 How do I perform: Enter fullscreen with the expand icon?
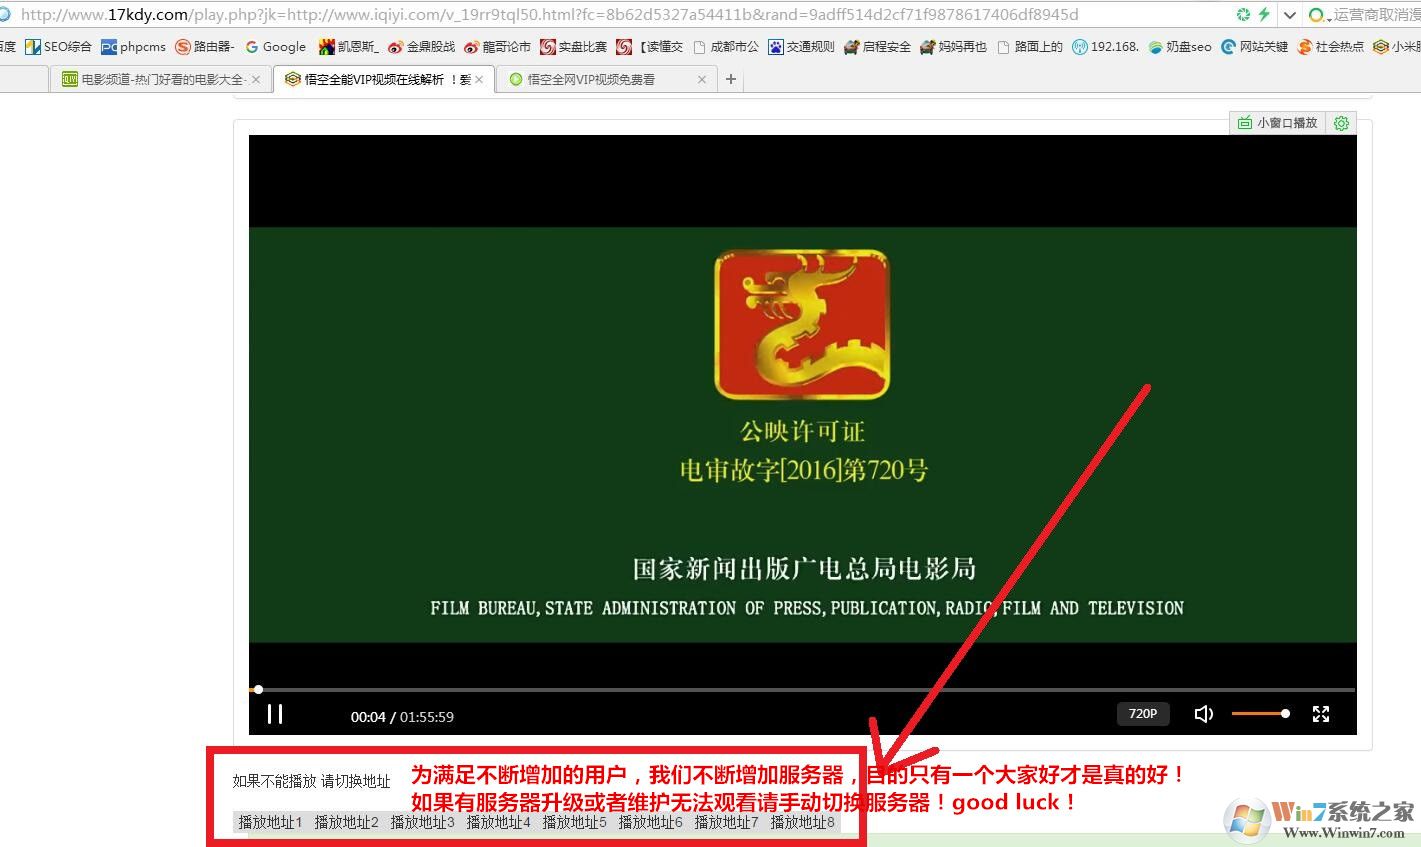pyautogui.click(x=1321, y=714)
